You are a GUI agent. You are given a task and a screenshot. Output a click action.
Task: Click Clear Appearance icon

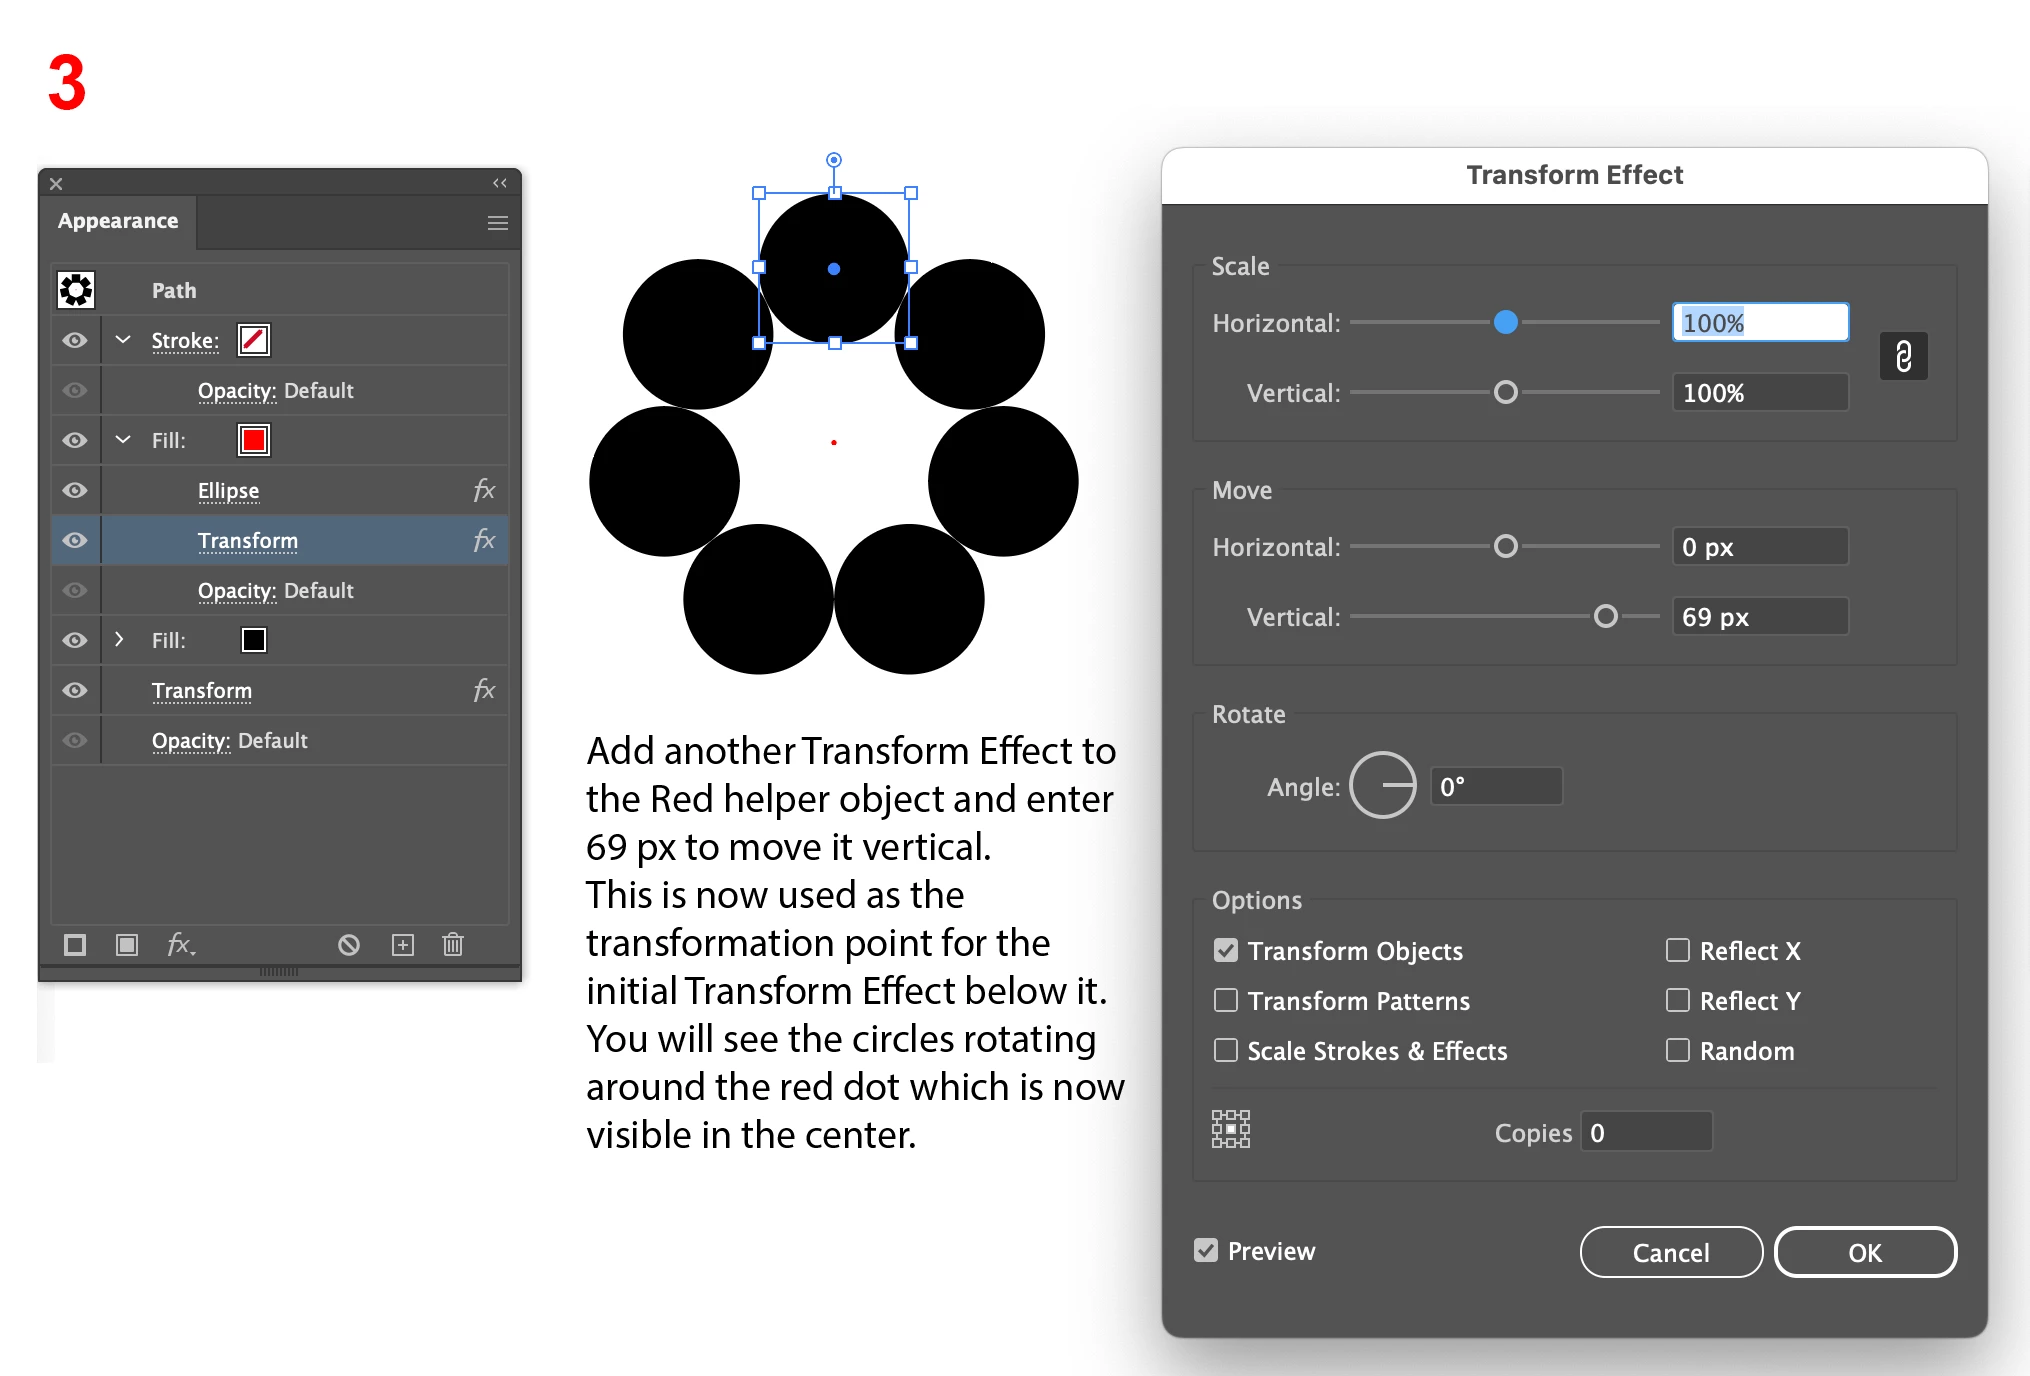[x=349, y=945]
